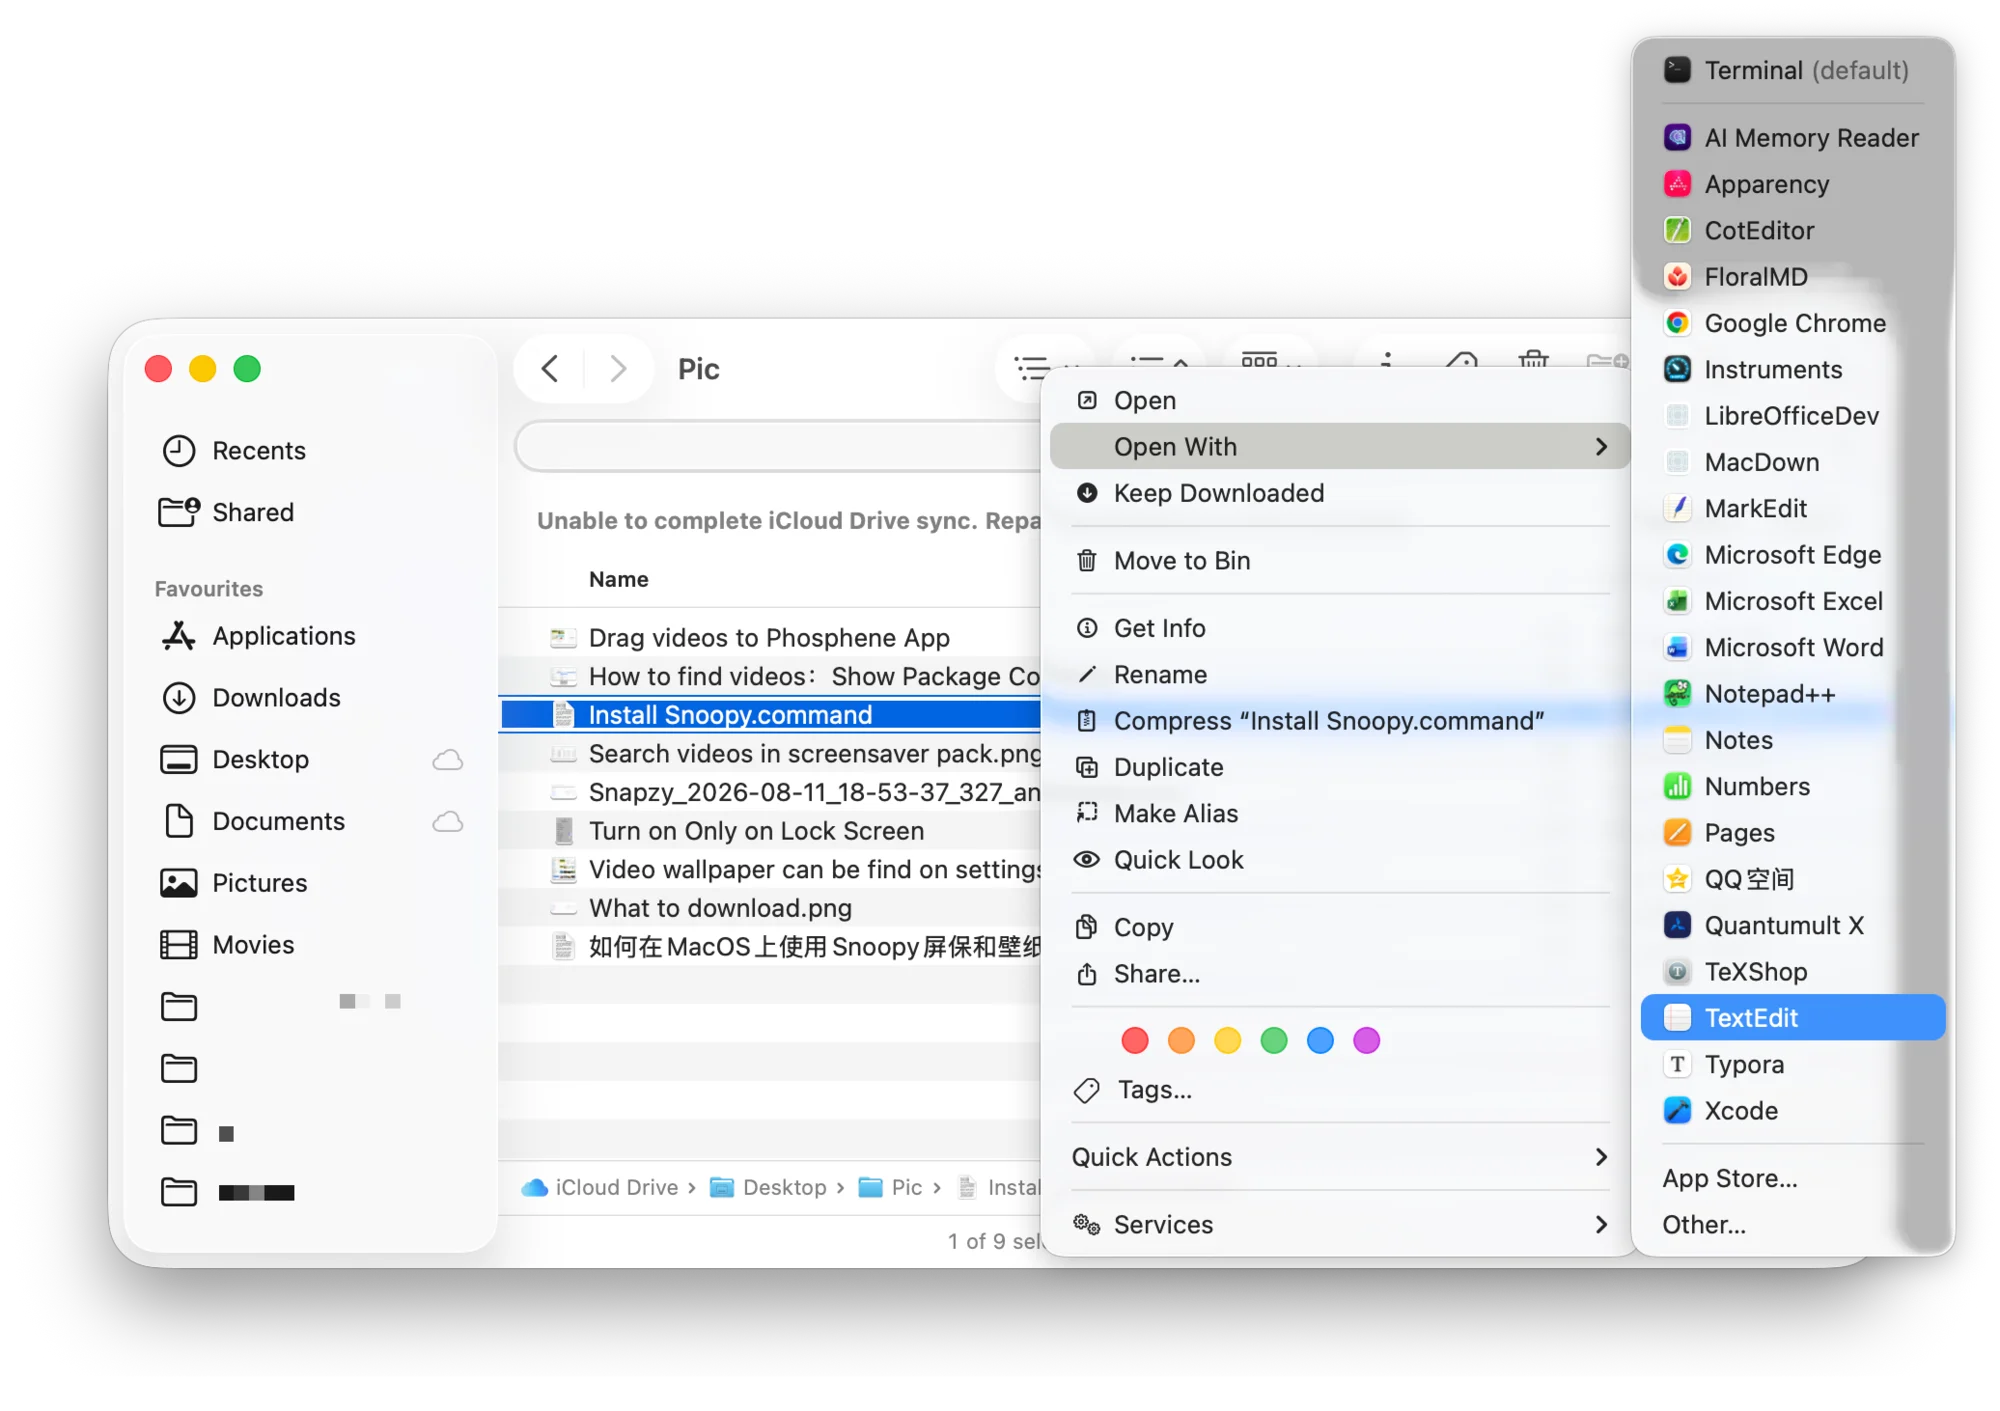Choose MarkEdit app icon
The height and width of the screenshot is (1411, 2000).
click(1677, 508)
